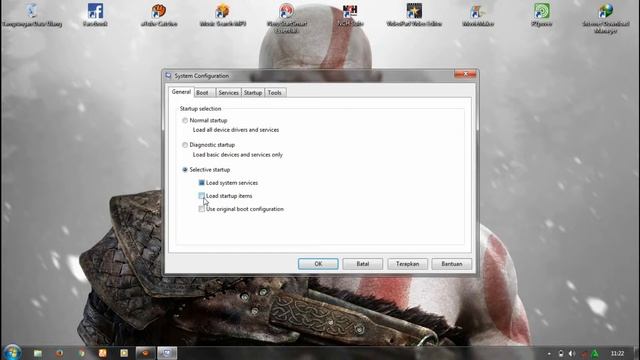Image resolution: width=640 pixels, height=360 pixels.
Task: Open File Explorer from the taskbar
Action: (38, 353)
